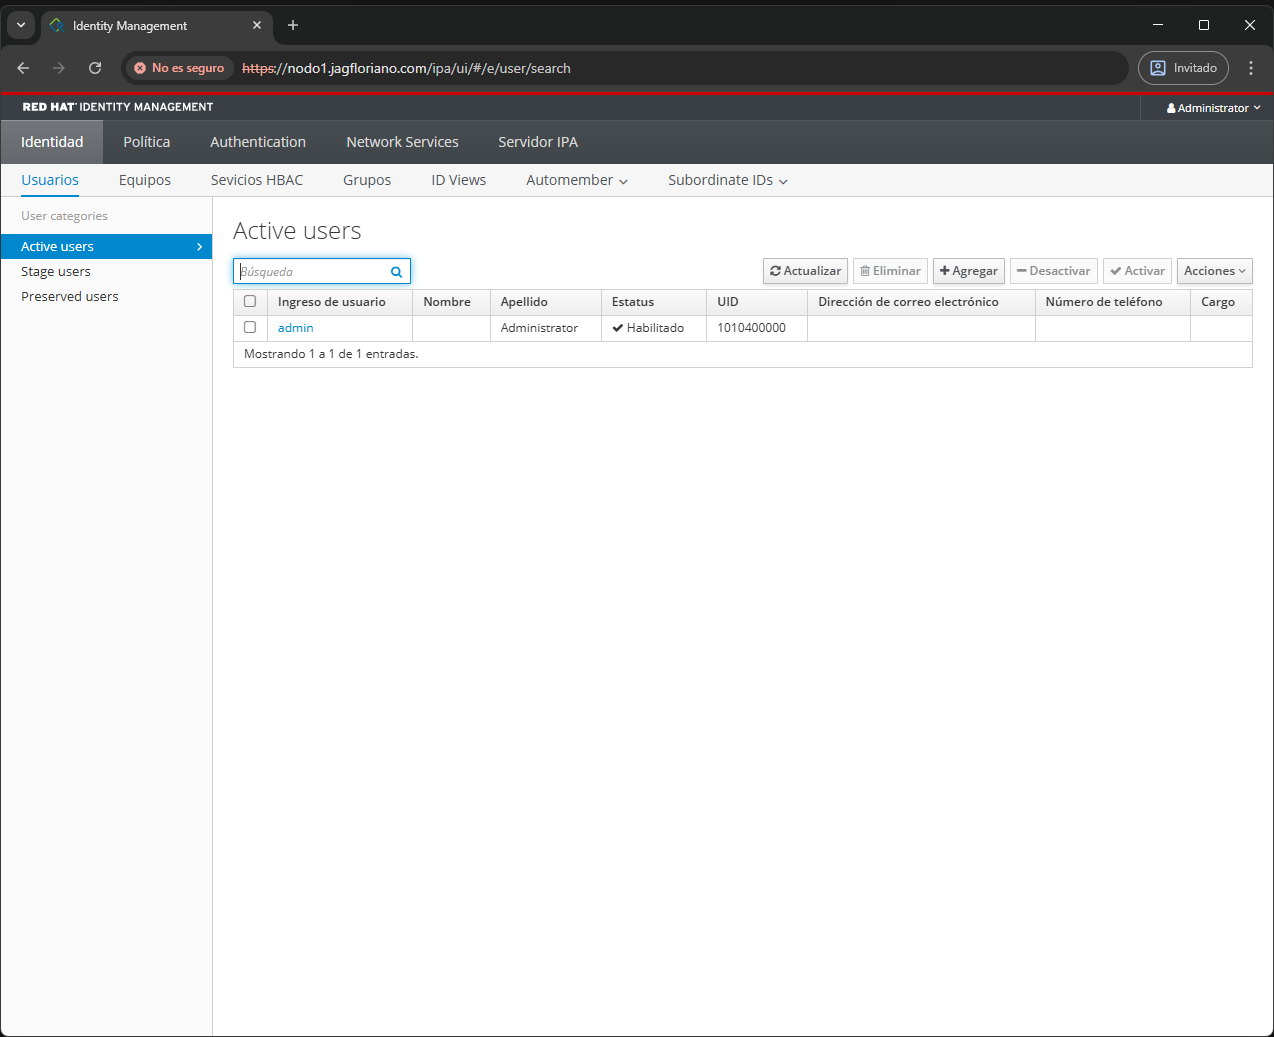Go back using browser back arrow
The width and height of the screenshot is (1274, 1037).
point(24,68)
